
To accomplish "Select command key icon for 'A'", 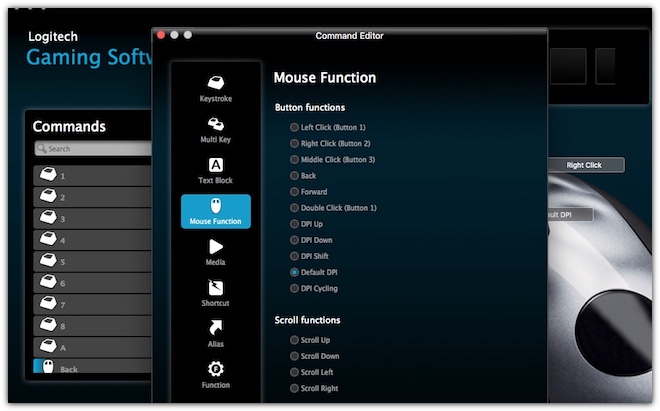I will pos(48,346).
